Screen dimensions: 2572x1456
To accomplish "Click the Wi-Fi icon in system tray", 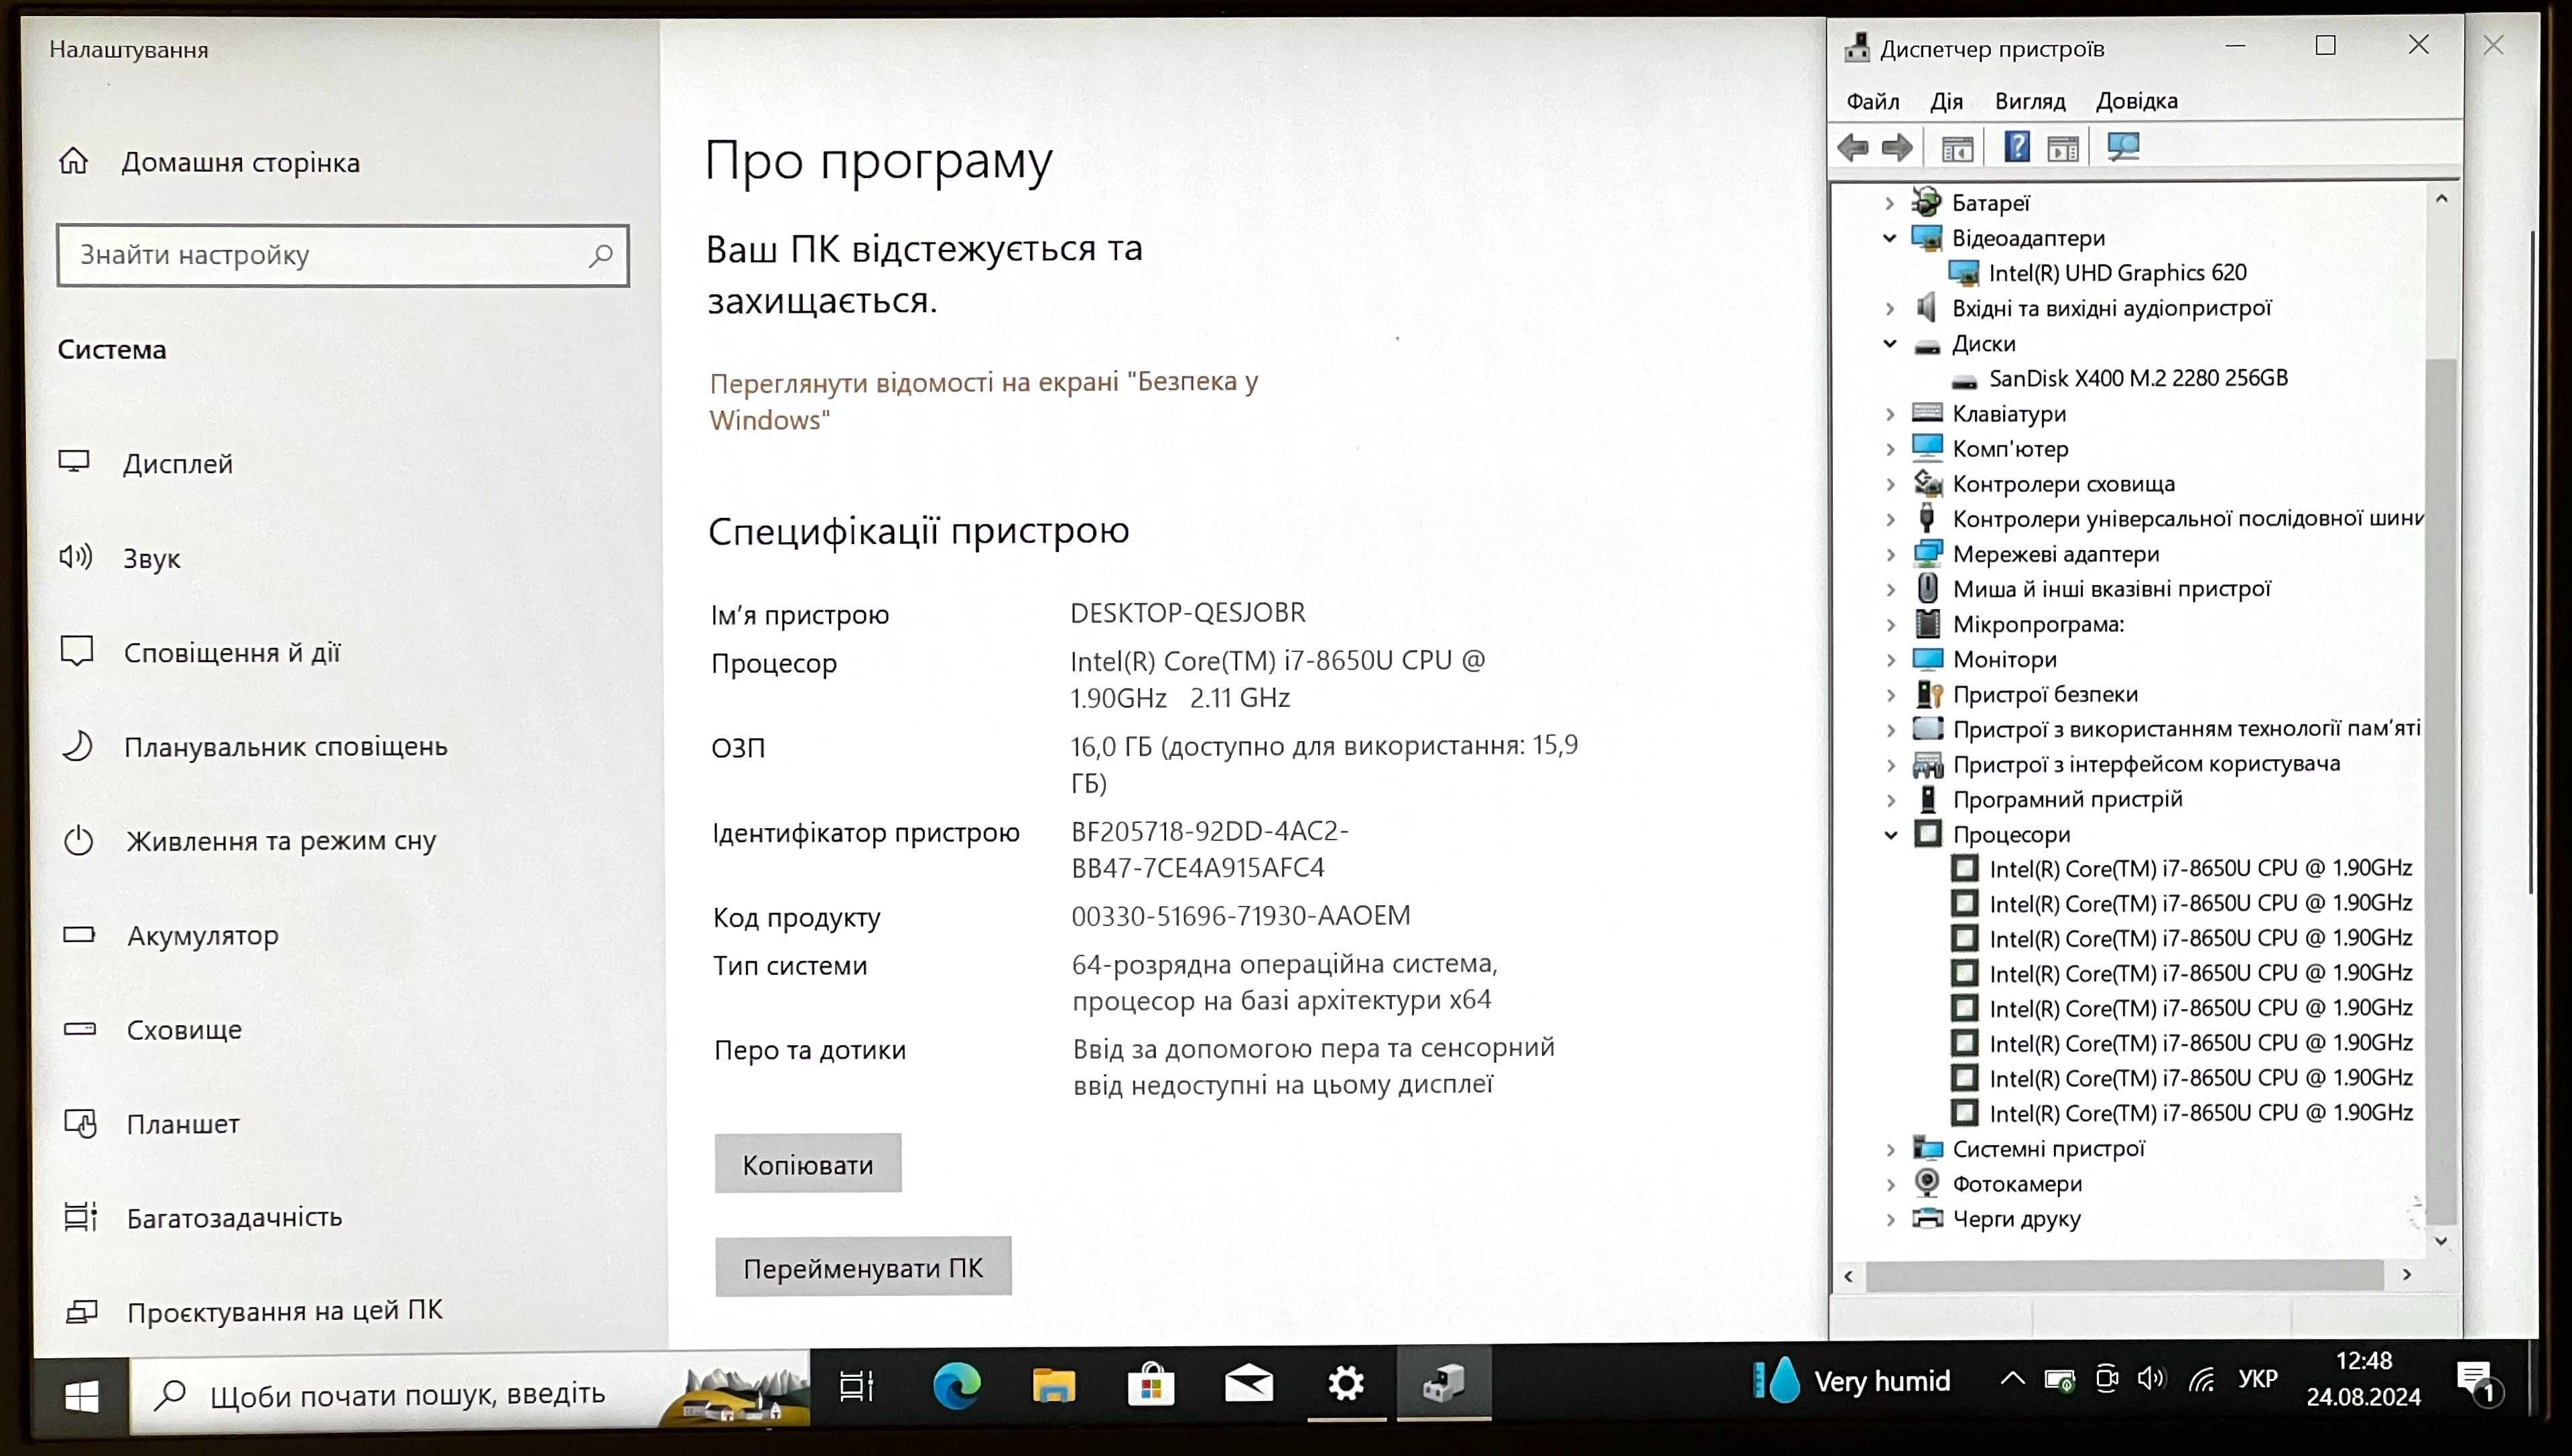I will point(2201,1381).
